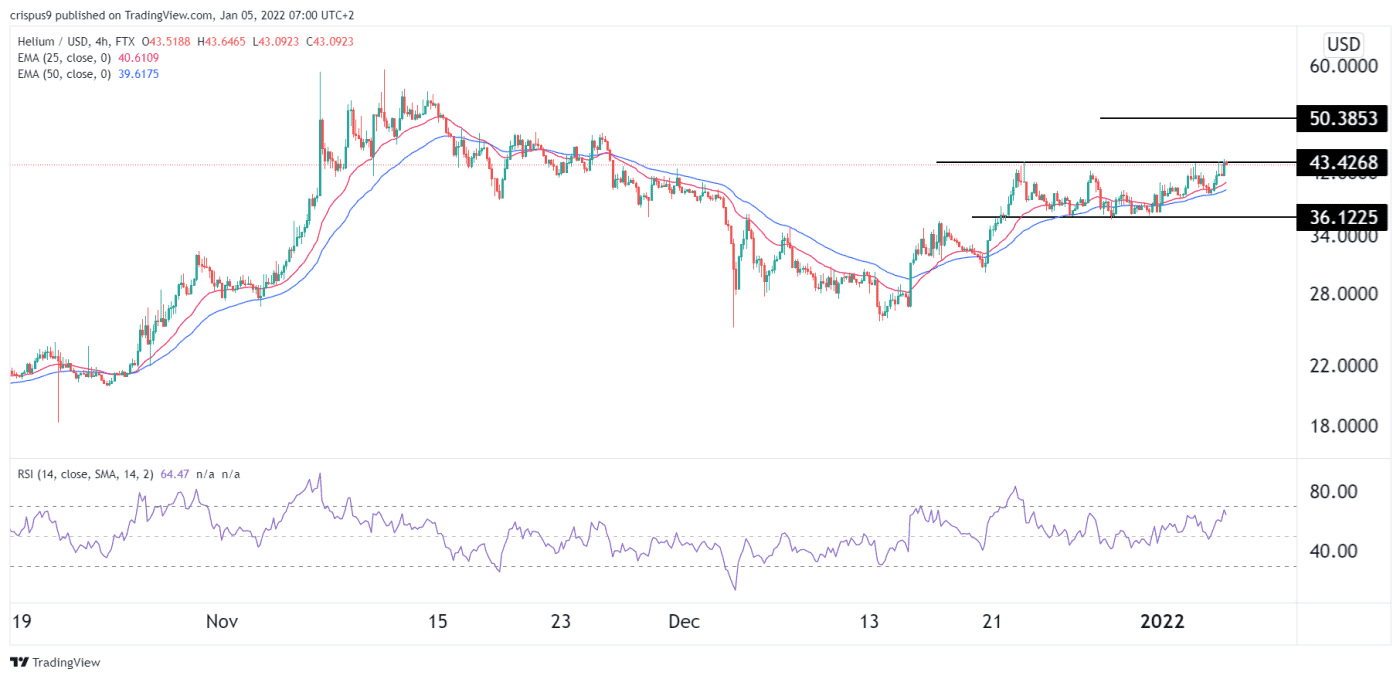Click the 2022 marker on the time axis
This screenshot has width=1400, height=679.
point(1163,621)
